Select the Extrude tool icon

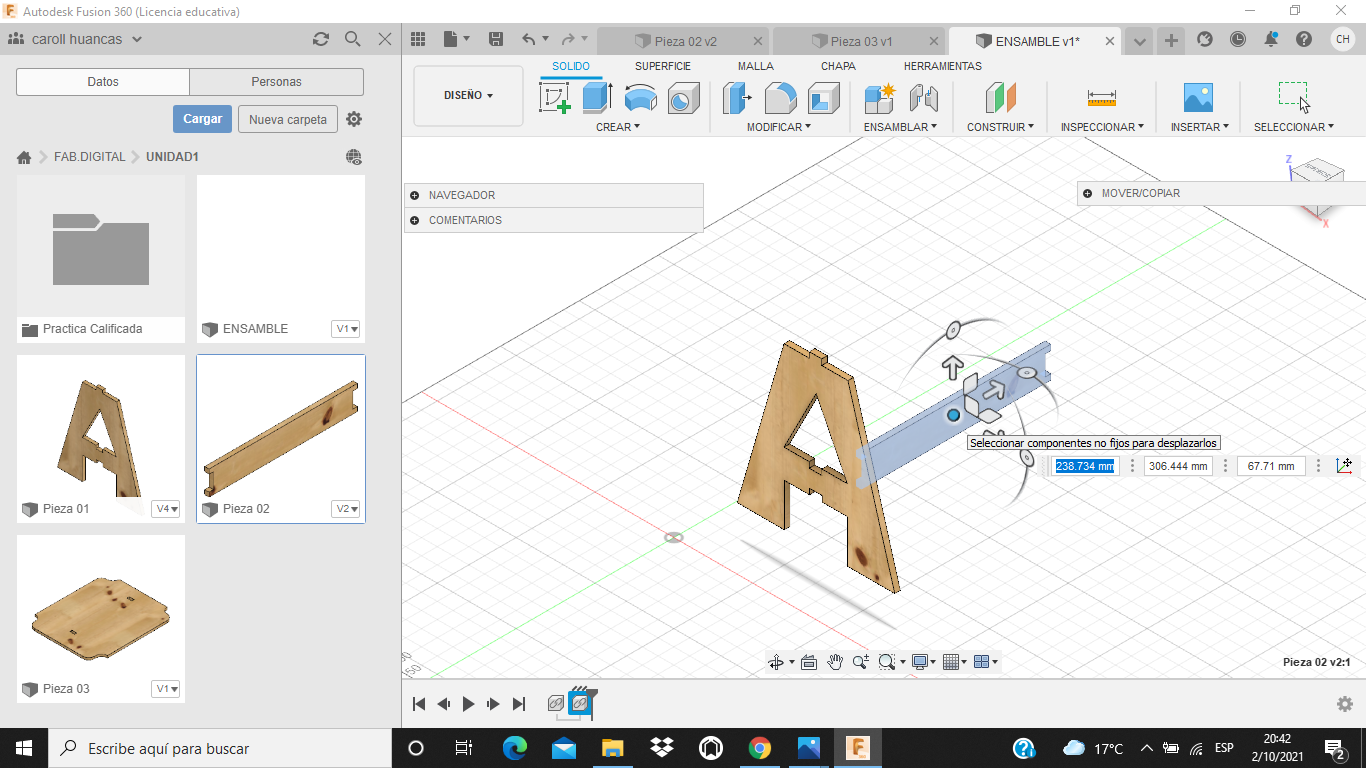597,98
